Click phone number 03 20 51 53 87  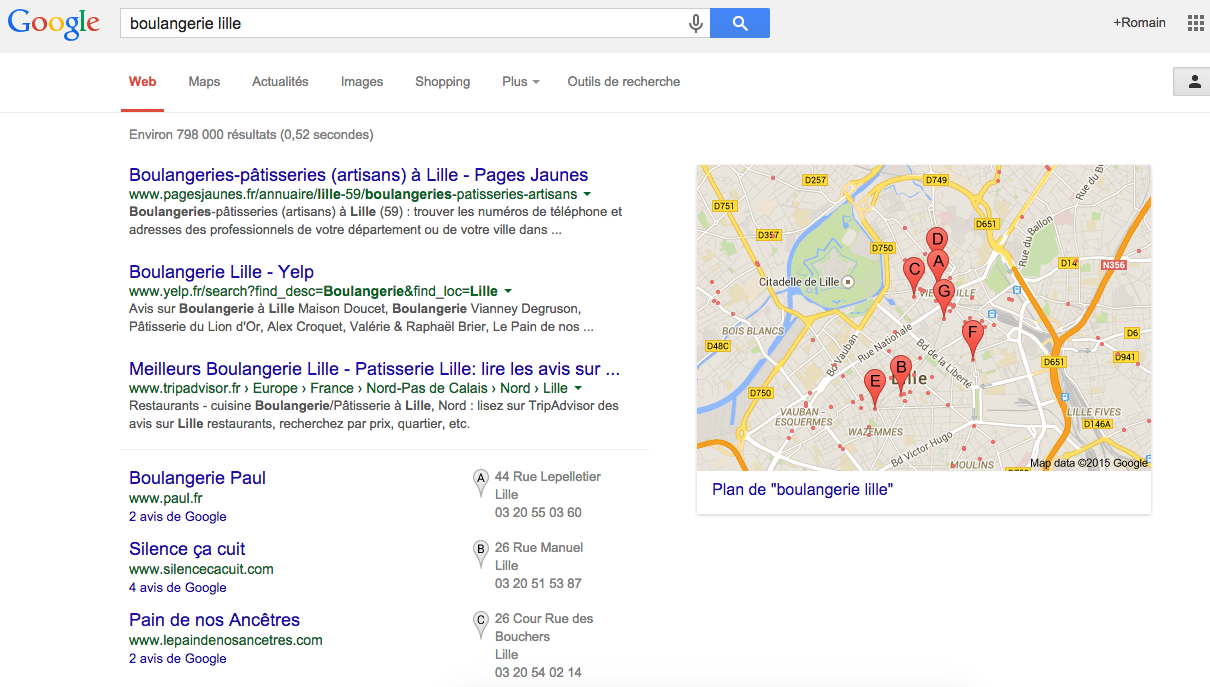[538, 584]
